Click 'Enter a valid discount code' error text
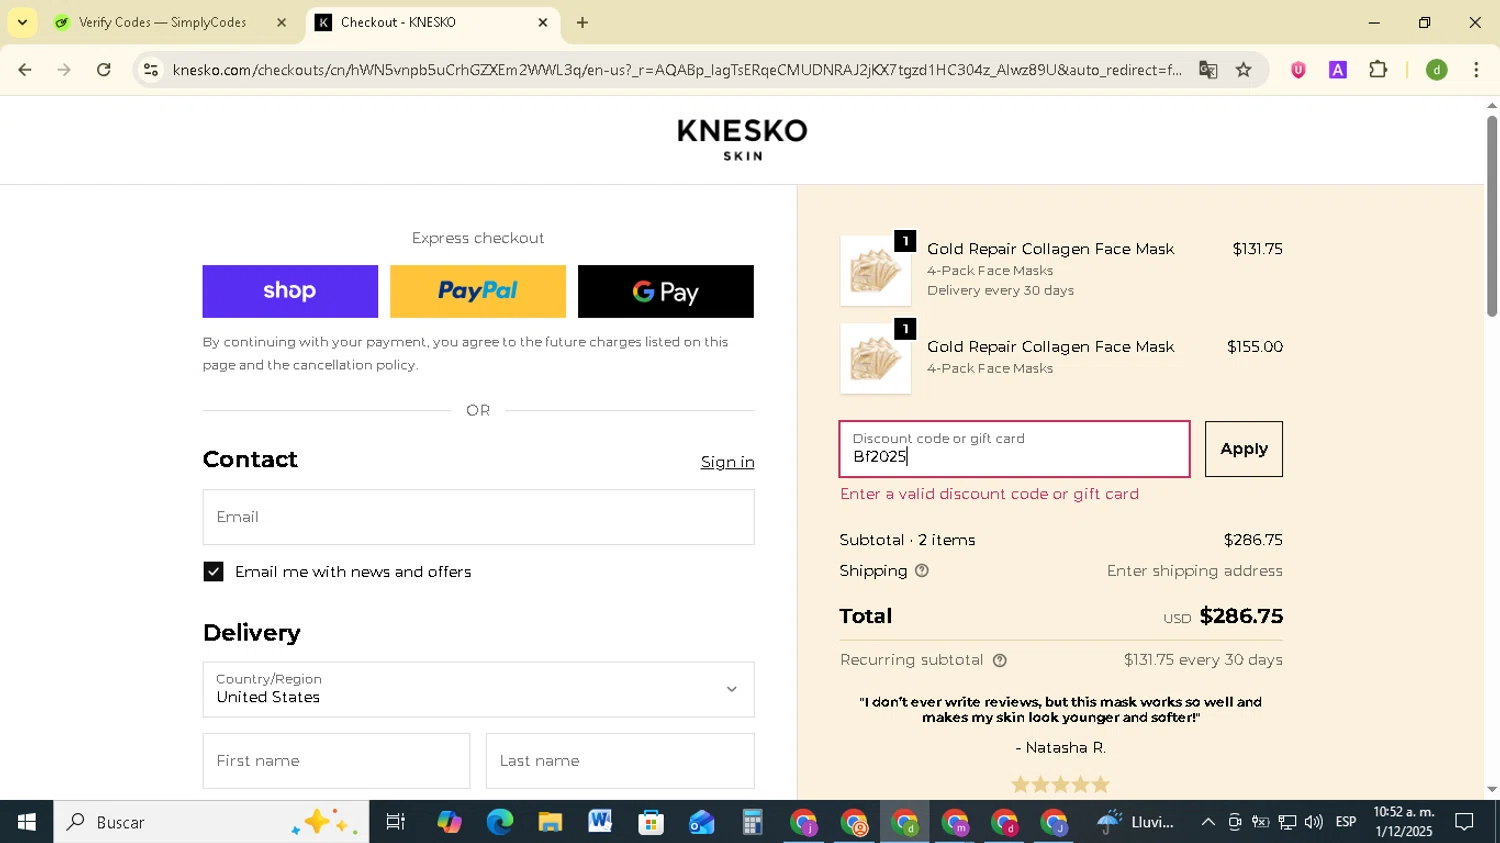Screen dimensions: 1500x843 989,494
